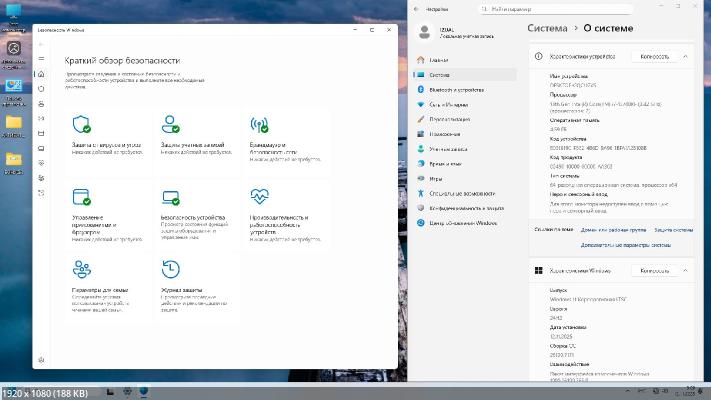Collapse the Windows specifications section chevron
This screenshot has height=400, width=711.
[690, 270]
